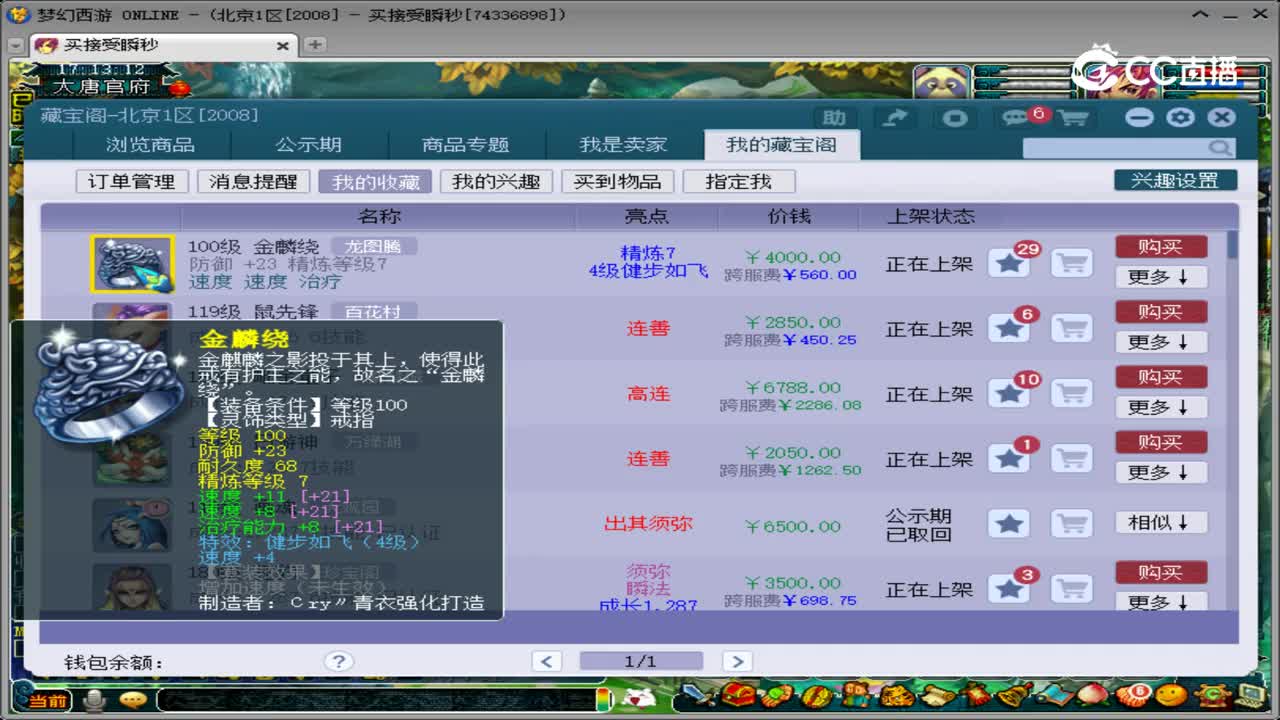Screen dimensions: 1280x720
Task: Click the 价钱 column header
Action: 789,216
